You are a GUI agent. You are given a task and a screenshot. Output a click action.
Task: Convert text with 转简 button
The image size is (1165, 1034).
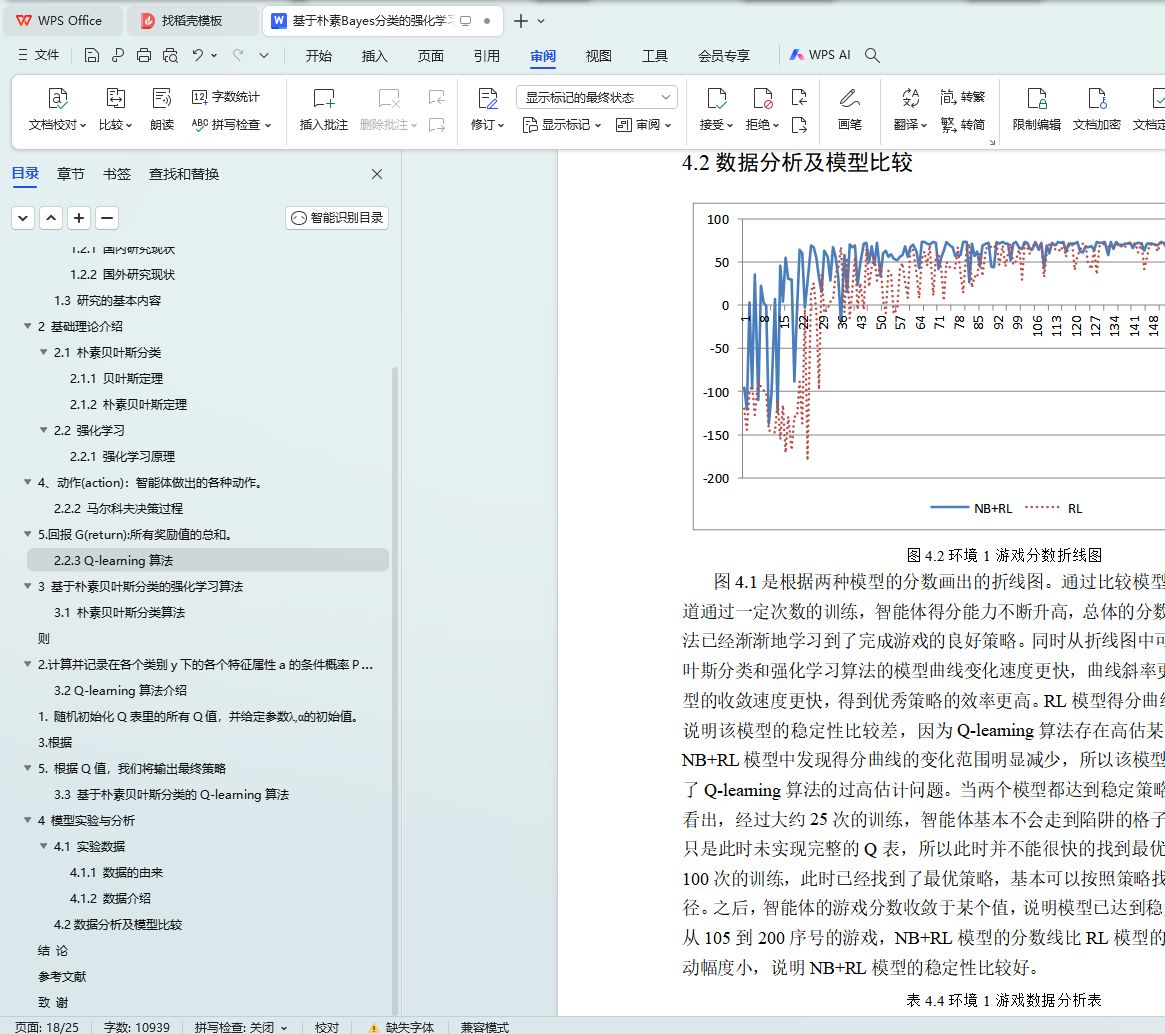coord(962,125)
